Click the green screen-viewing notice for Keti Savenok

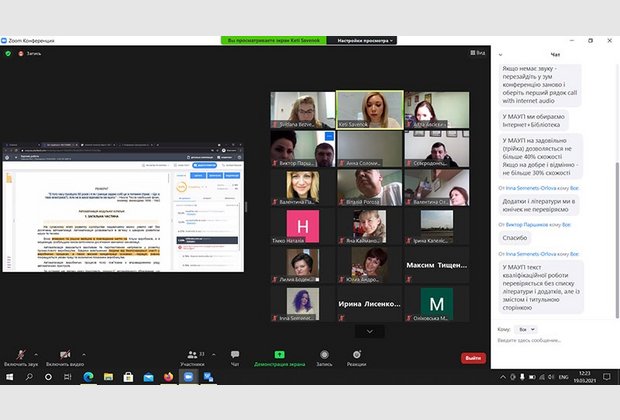click(274, 40)
